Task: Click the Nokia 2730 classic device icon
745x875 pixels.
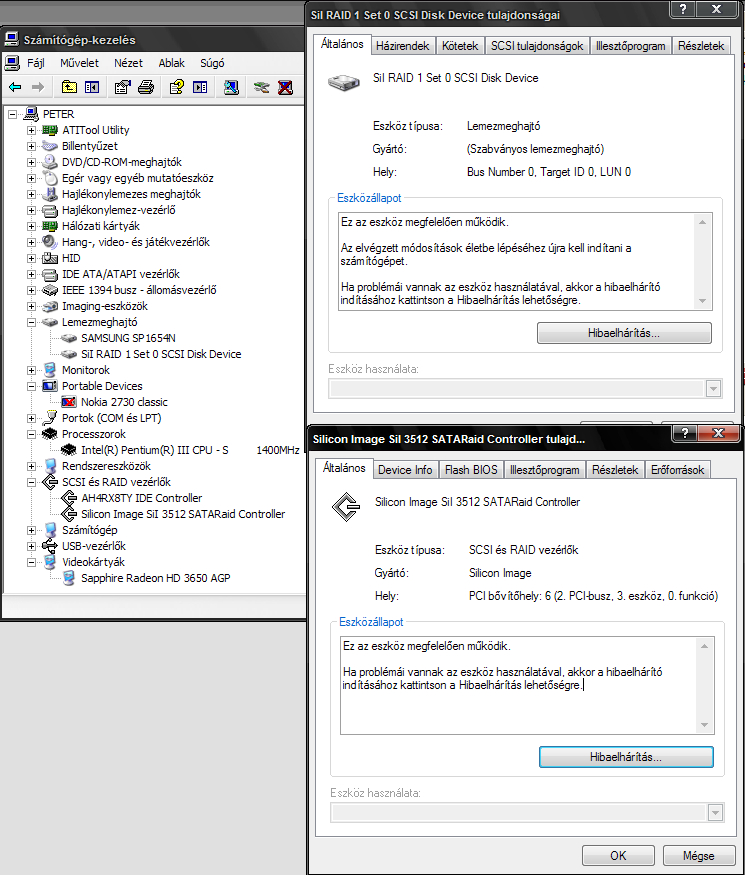Action: [x=69, y=402]
